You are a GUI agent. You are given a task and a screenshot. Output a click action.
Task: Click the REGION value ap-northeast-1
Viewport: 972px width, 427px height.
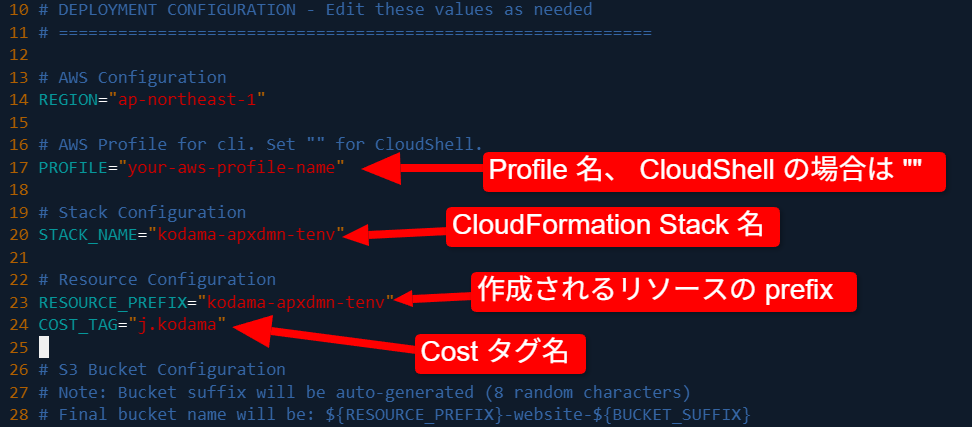(190, 100)
